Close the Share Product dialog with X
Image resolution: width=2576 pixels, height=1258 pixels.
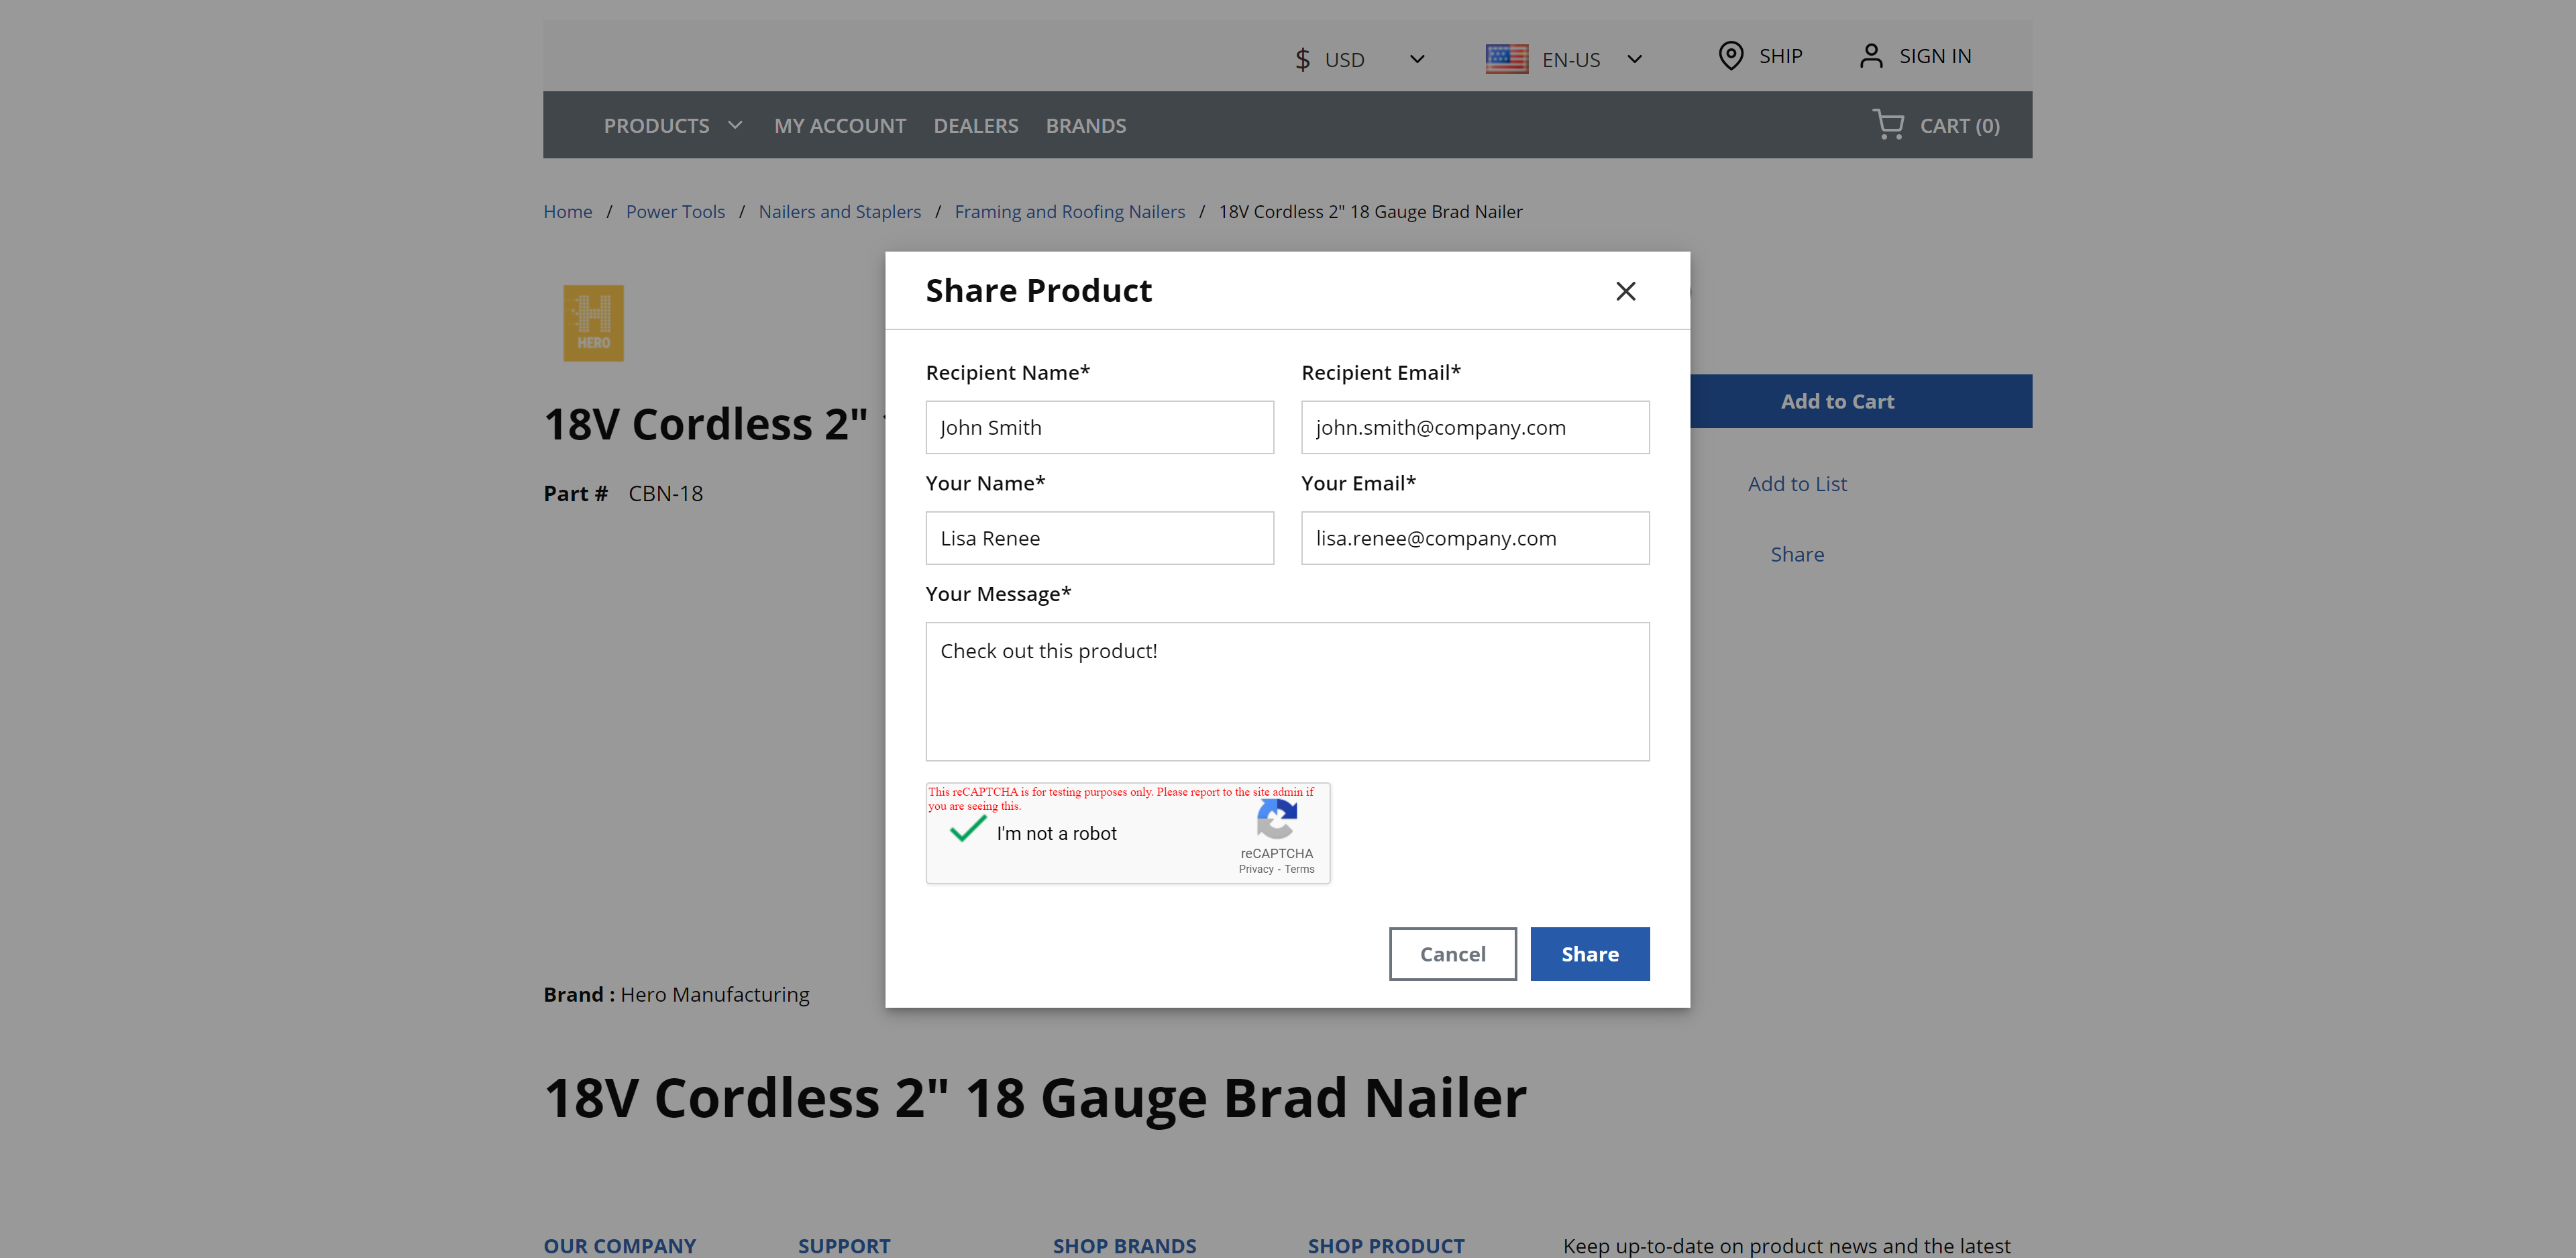pos(1626,291)
